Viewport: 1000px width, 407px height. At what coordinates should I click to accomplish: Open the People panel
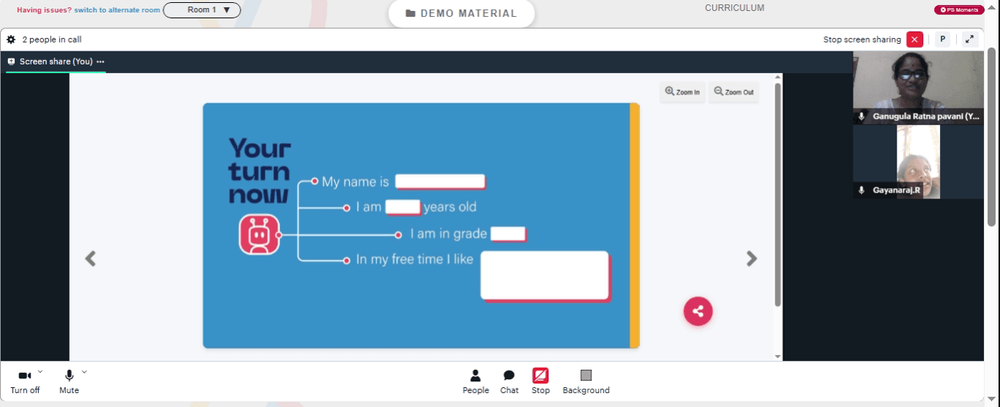(476, 381)
